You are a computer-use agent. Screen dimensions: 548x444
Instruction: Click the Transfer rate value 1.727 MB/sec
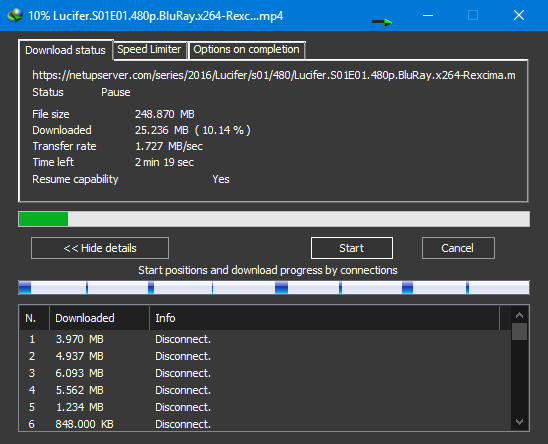click(x=169, y=146)
